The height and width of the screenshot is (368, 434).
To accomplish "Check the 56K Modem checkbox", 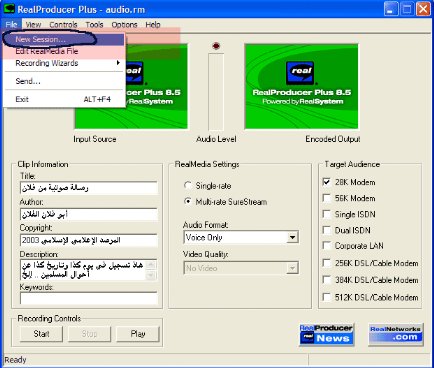I will click(x=327, y=198).
